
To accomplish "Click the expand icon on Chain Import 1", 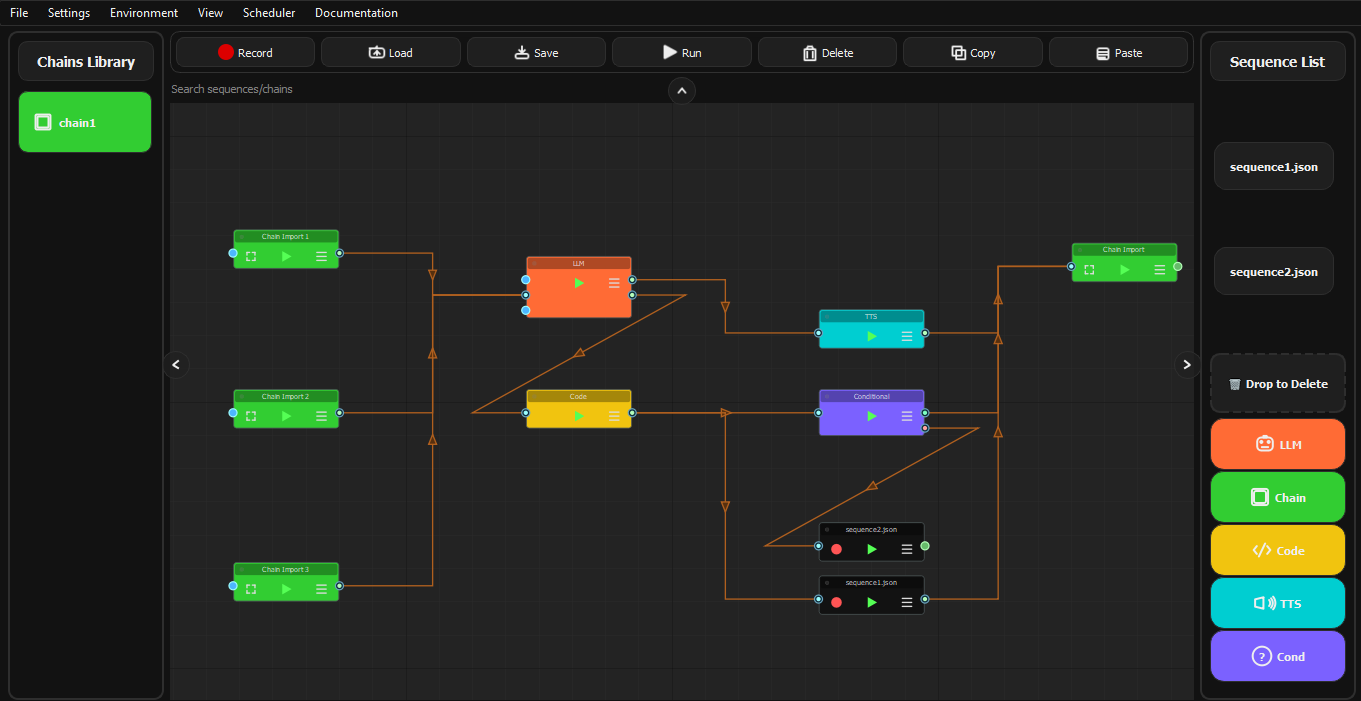I will click(x=250, y=255).
